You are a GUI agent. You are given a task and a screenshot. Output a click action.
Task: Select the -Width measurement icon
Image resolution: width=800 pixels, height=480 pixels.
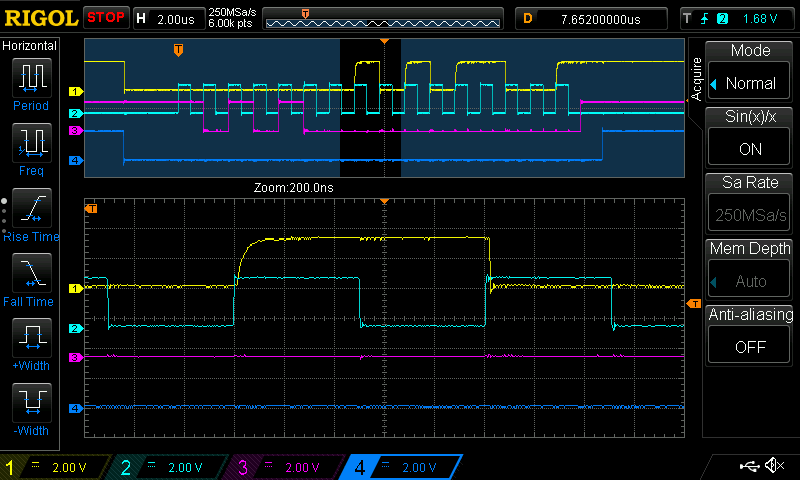pos(32,402)
